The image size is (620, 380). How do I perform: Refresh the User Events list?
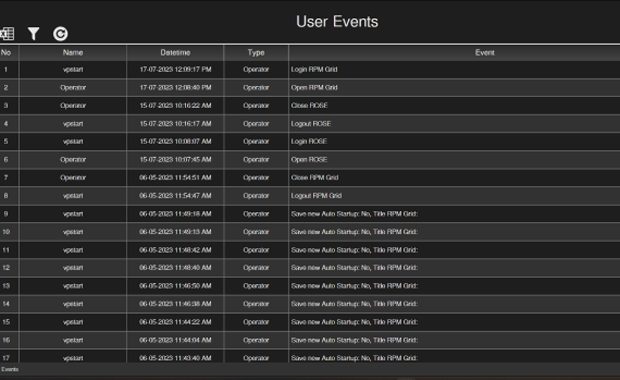coord(60,34)
